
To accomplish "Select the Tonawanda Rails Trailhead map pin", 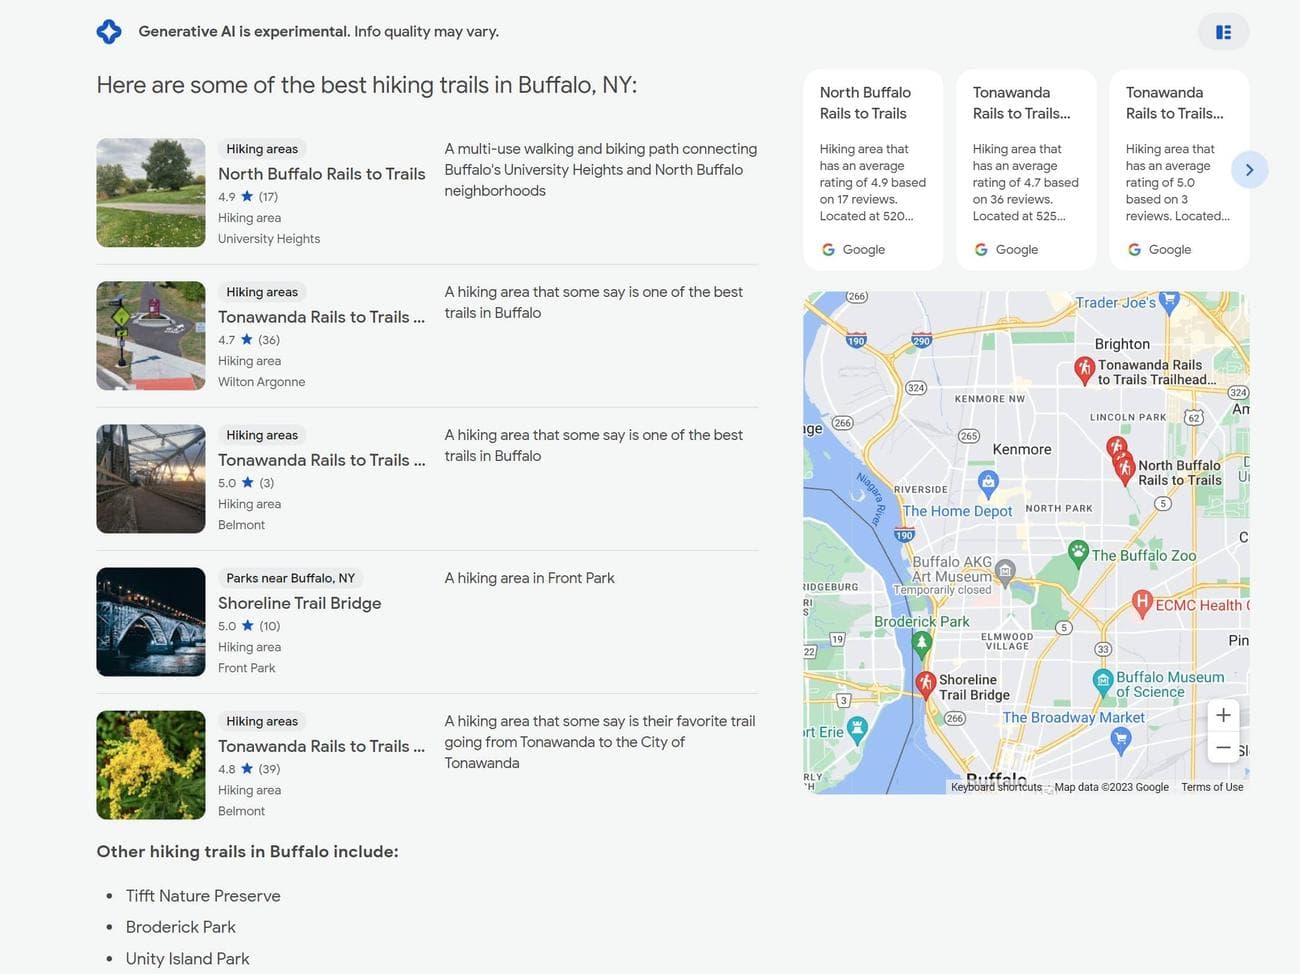I will point(1084,369).
